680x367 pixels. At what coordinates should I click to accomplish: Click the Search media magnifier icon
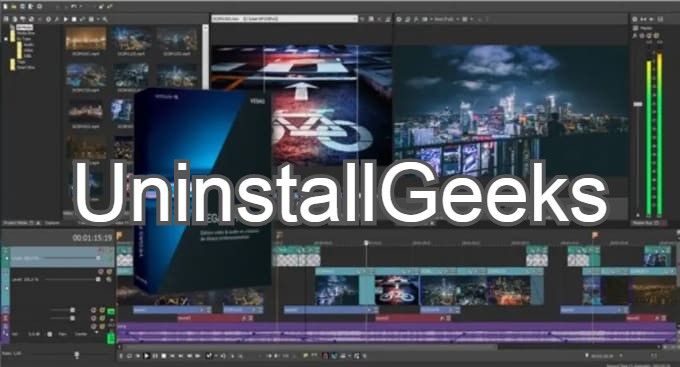(105, 19)
